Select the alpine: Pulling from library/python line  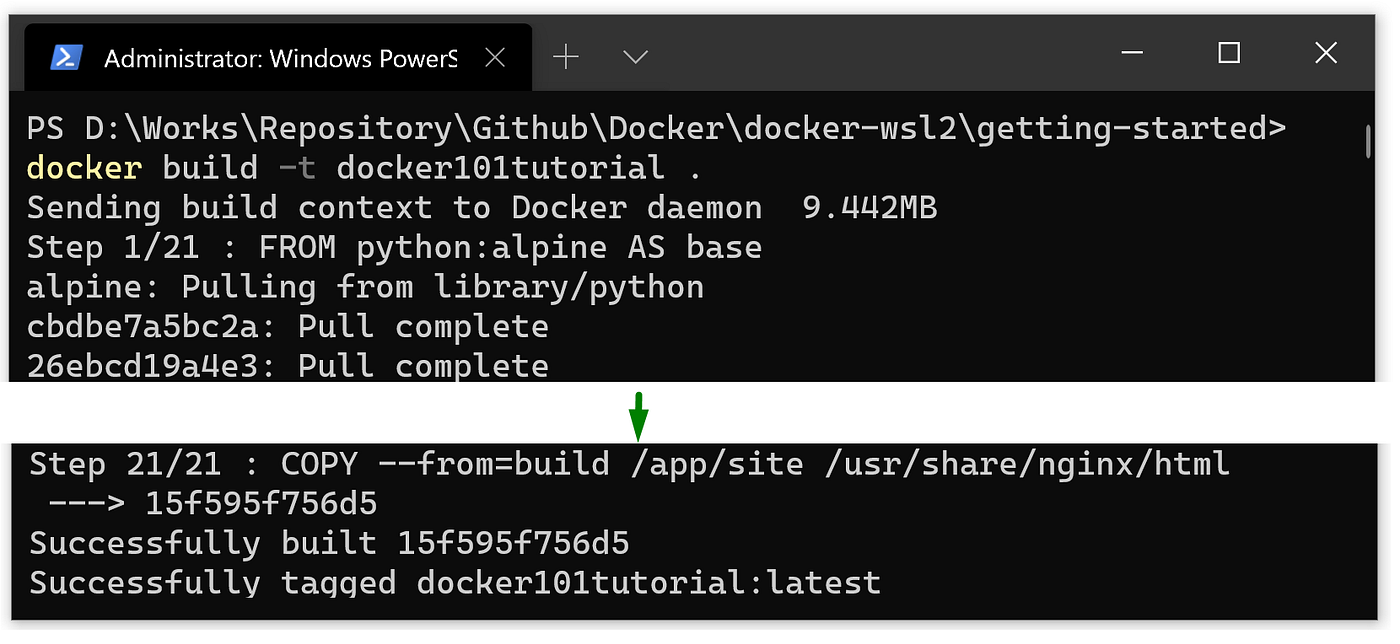click(x=365, y=287)
